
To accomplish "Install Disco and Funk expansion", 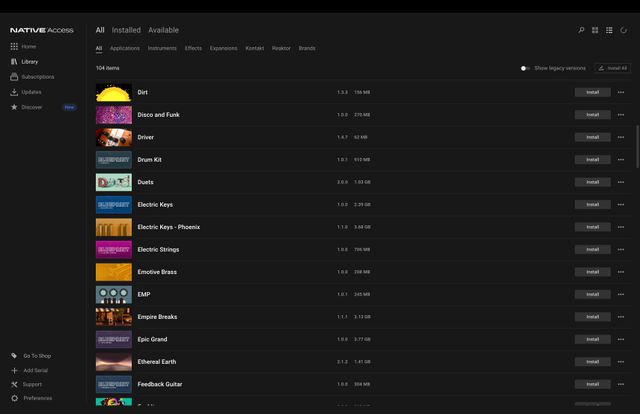I will point(593,115).
